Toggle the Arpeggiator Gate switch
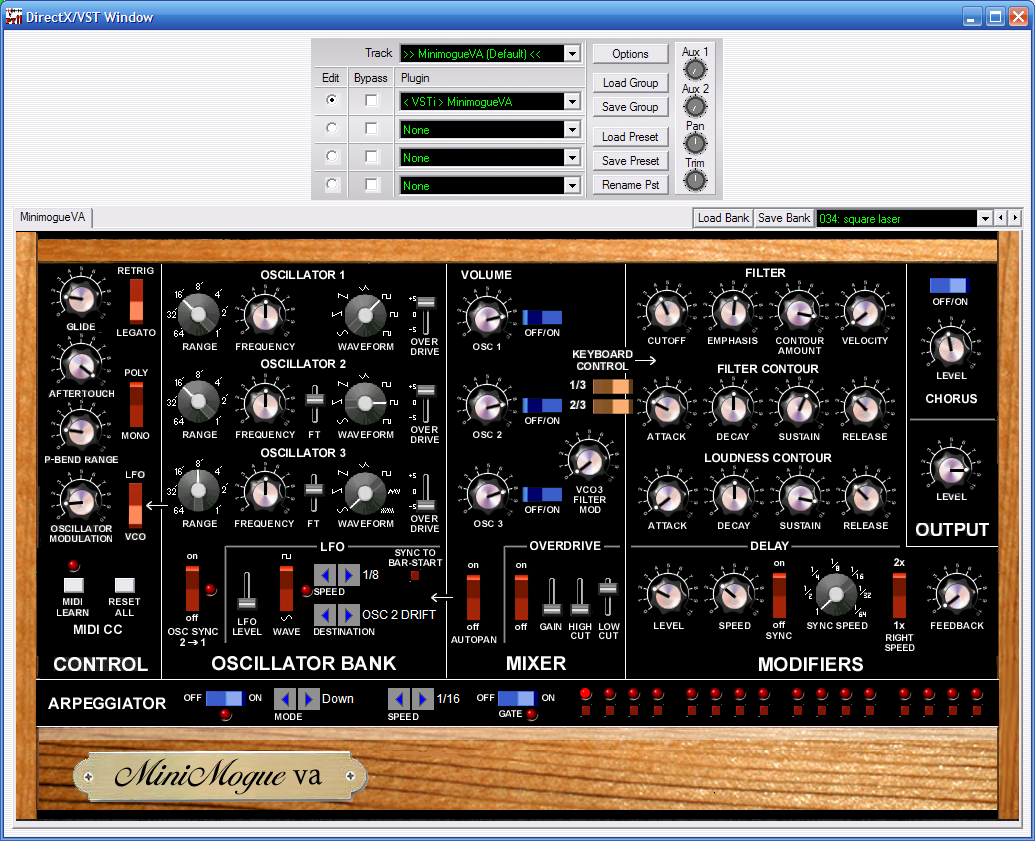Viewport: 1035px width, 841px height. click(516, 698)
